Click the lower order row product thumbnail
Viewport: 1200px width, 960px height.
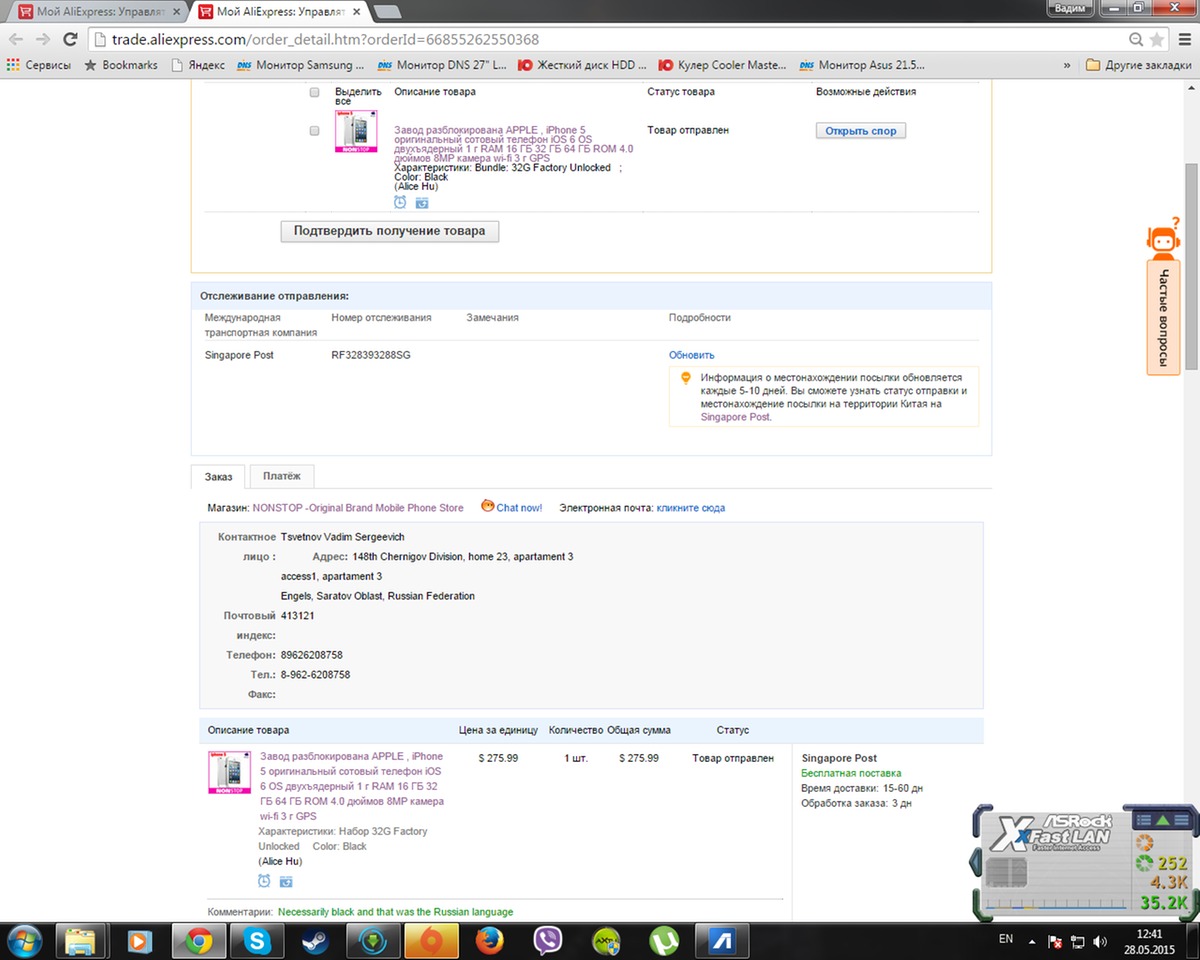(x=229, y=772)
